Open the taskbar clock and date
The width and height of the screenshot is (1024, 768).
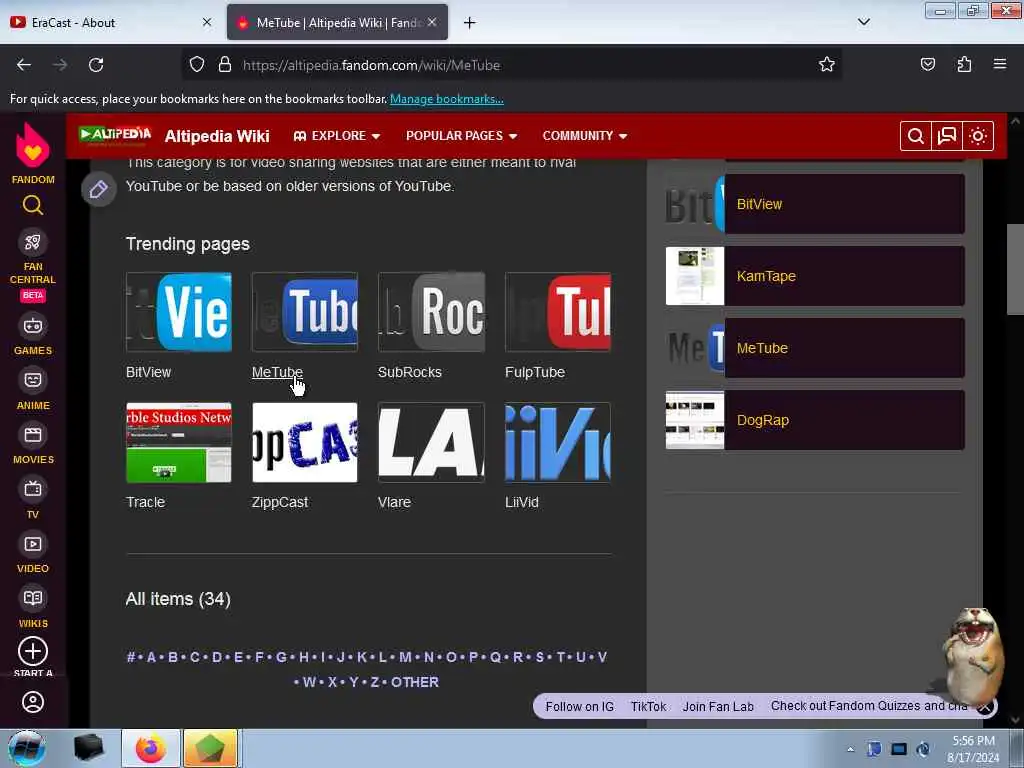(x=973, y=749)
